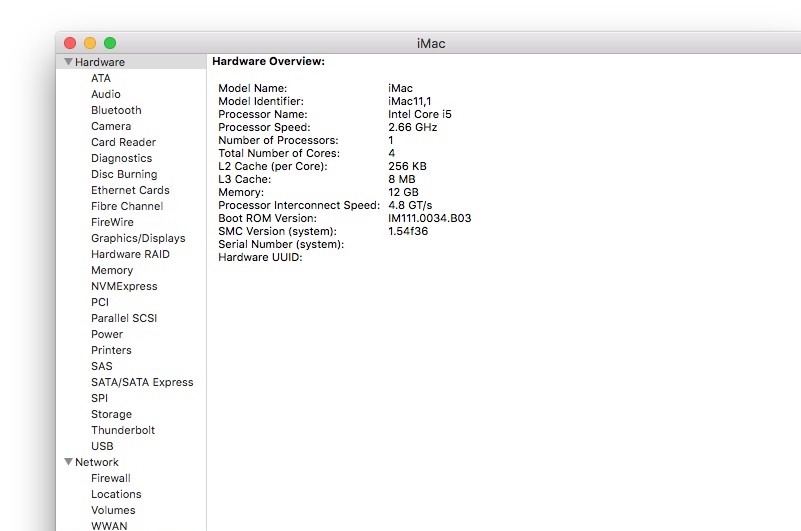Open the PCI entry
This screenshot has width=801, height=531.
pos(100,302)
